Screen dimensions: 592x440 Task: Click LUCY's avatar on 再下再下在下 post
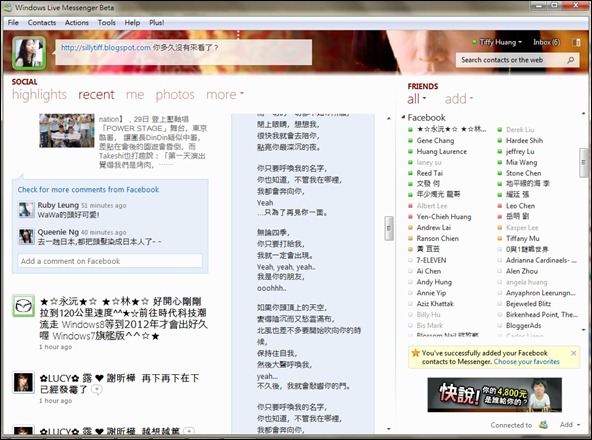click(x=23, y=382)
